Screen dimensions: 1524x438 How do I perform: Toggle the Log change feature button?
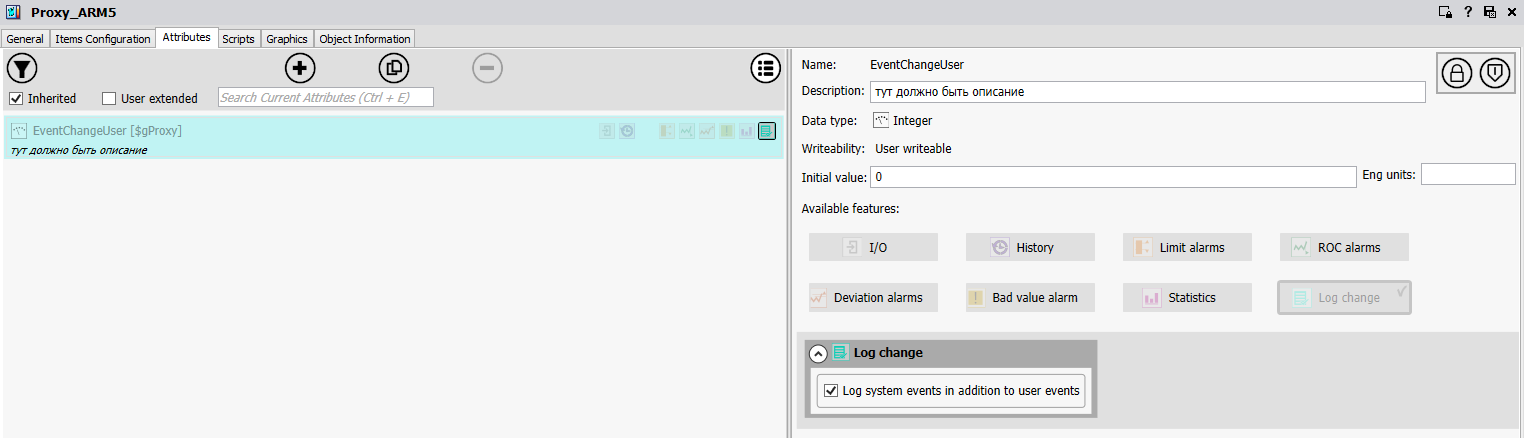pyautogui.click(x=1343, y=298)
